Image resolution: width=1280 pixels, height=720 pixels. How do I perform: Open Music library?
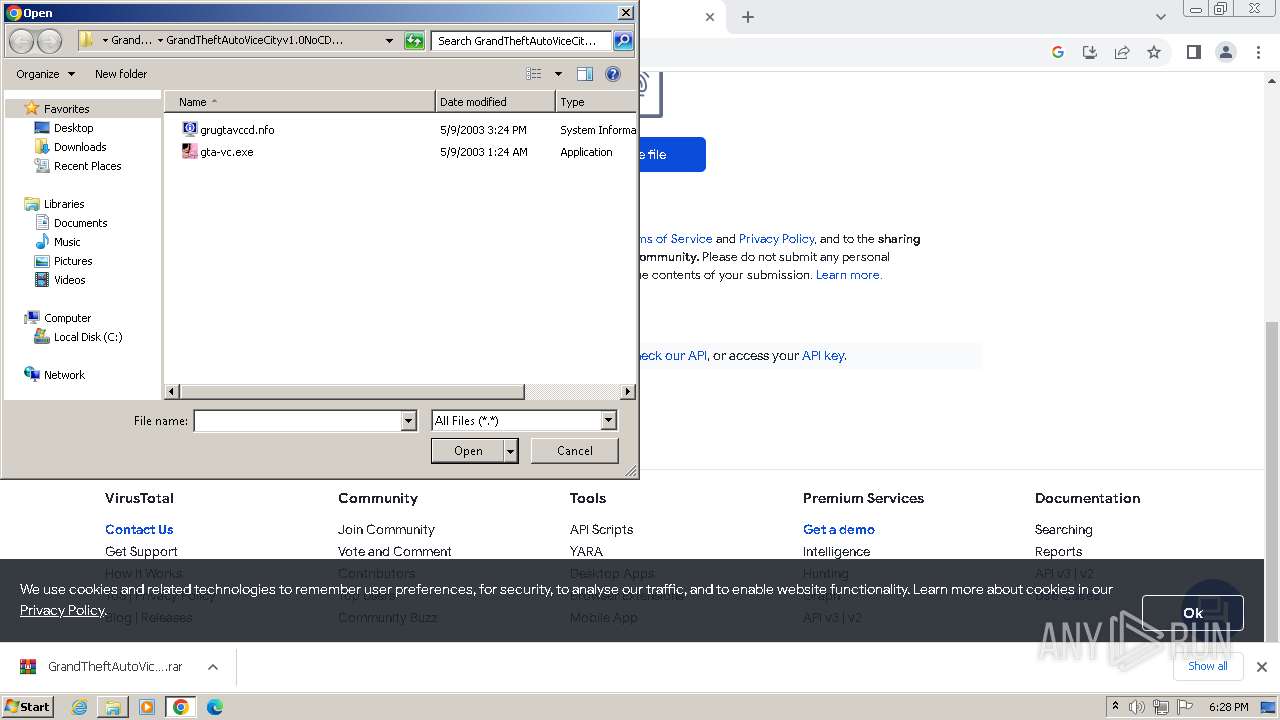(67, 242)
